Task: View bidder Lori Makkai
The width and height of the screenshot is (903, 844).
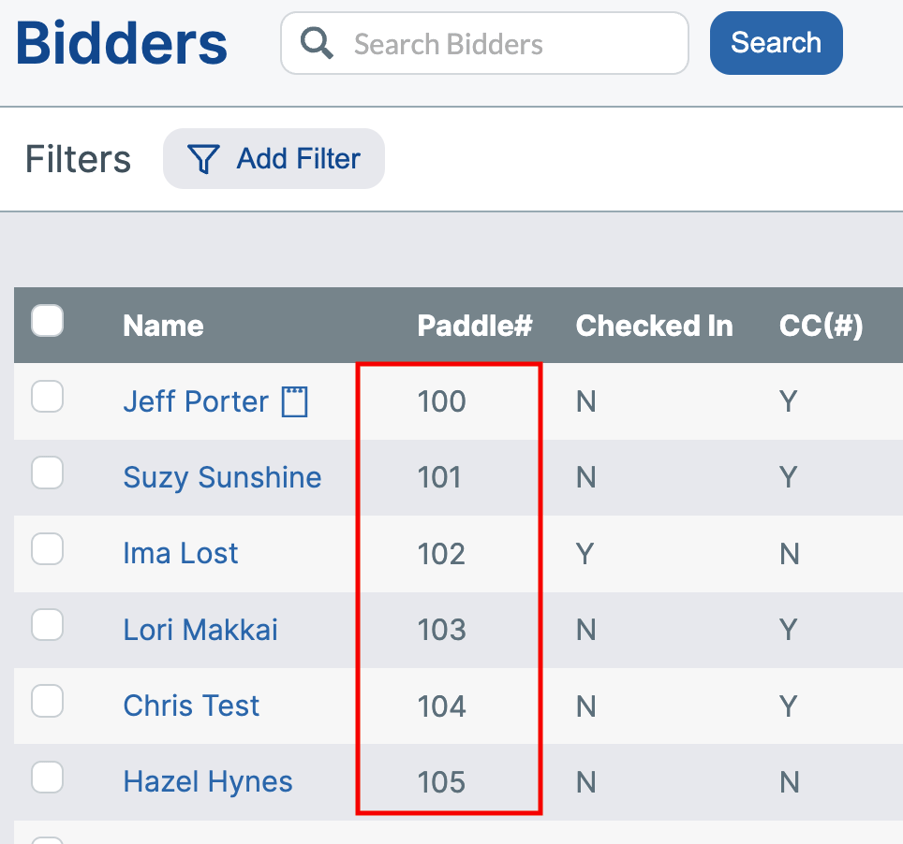Action: pos(200,630)
